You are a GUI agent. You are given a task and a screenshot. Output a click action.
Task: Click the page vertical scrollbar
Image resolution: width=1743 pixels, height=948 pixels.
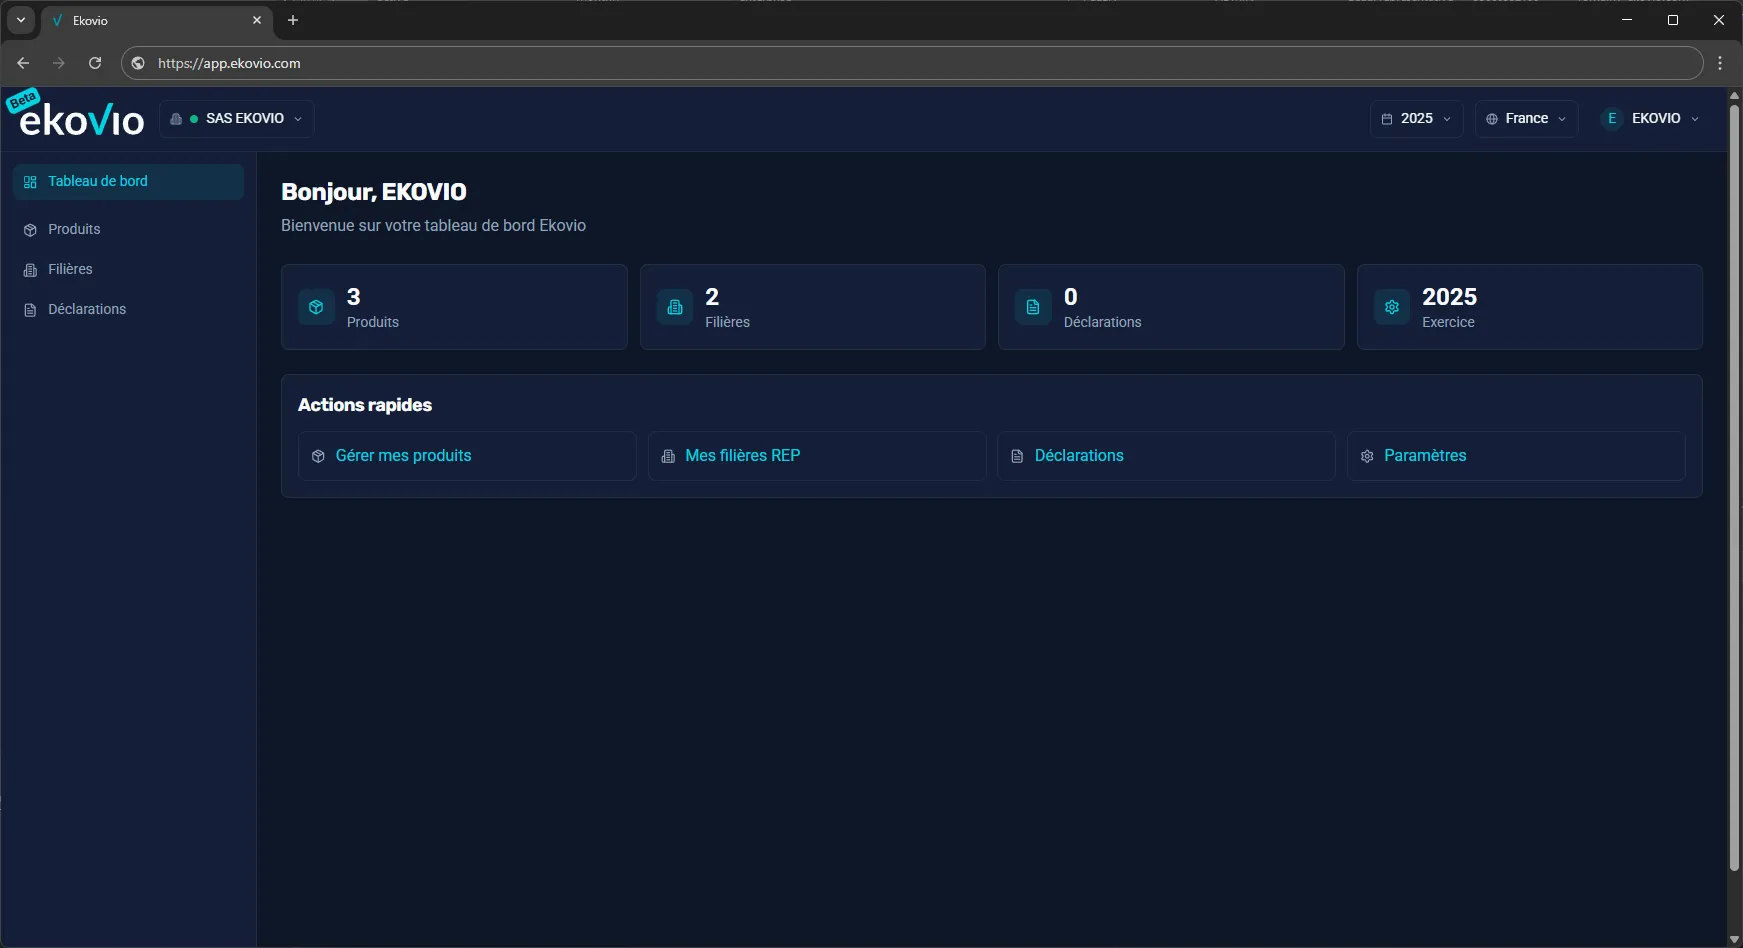coord(1735,487)
